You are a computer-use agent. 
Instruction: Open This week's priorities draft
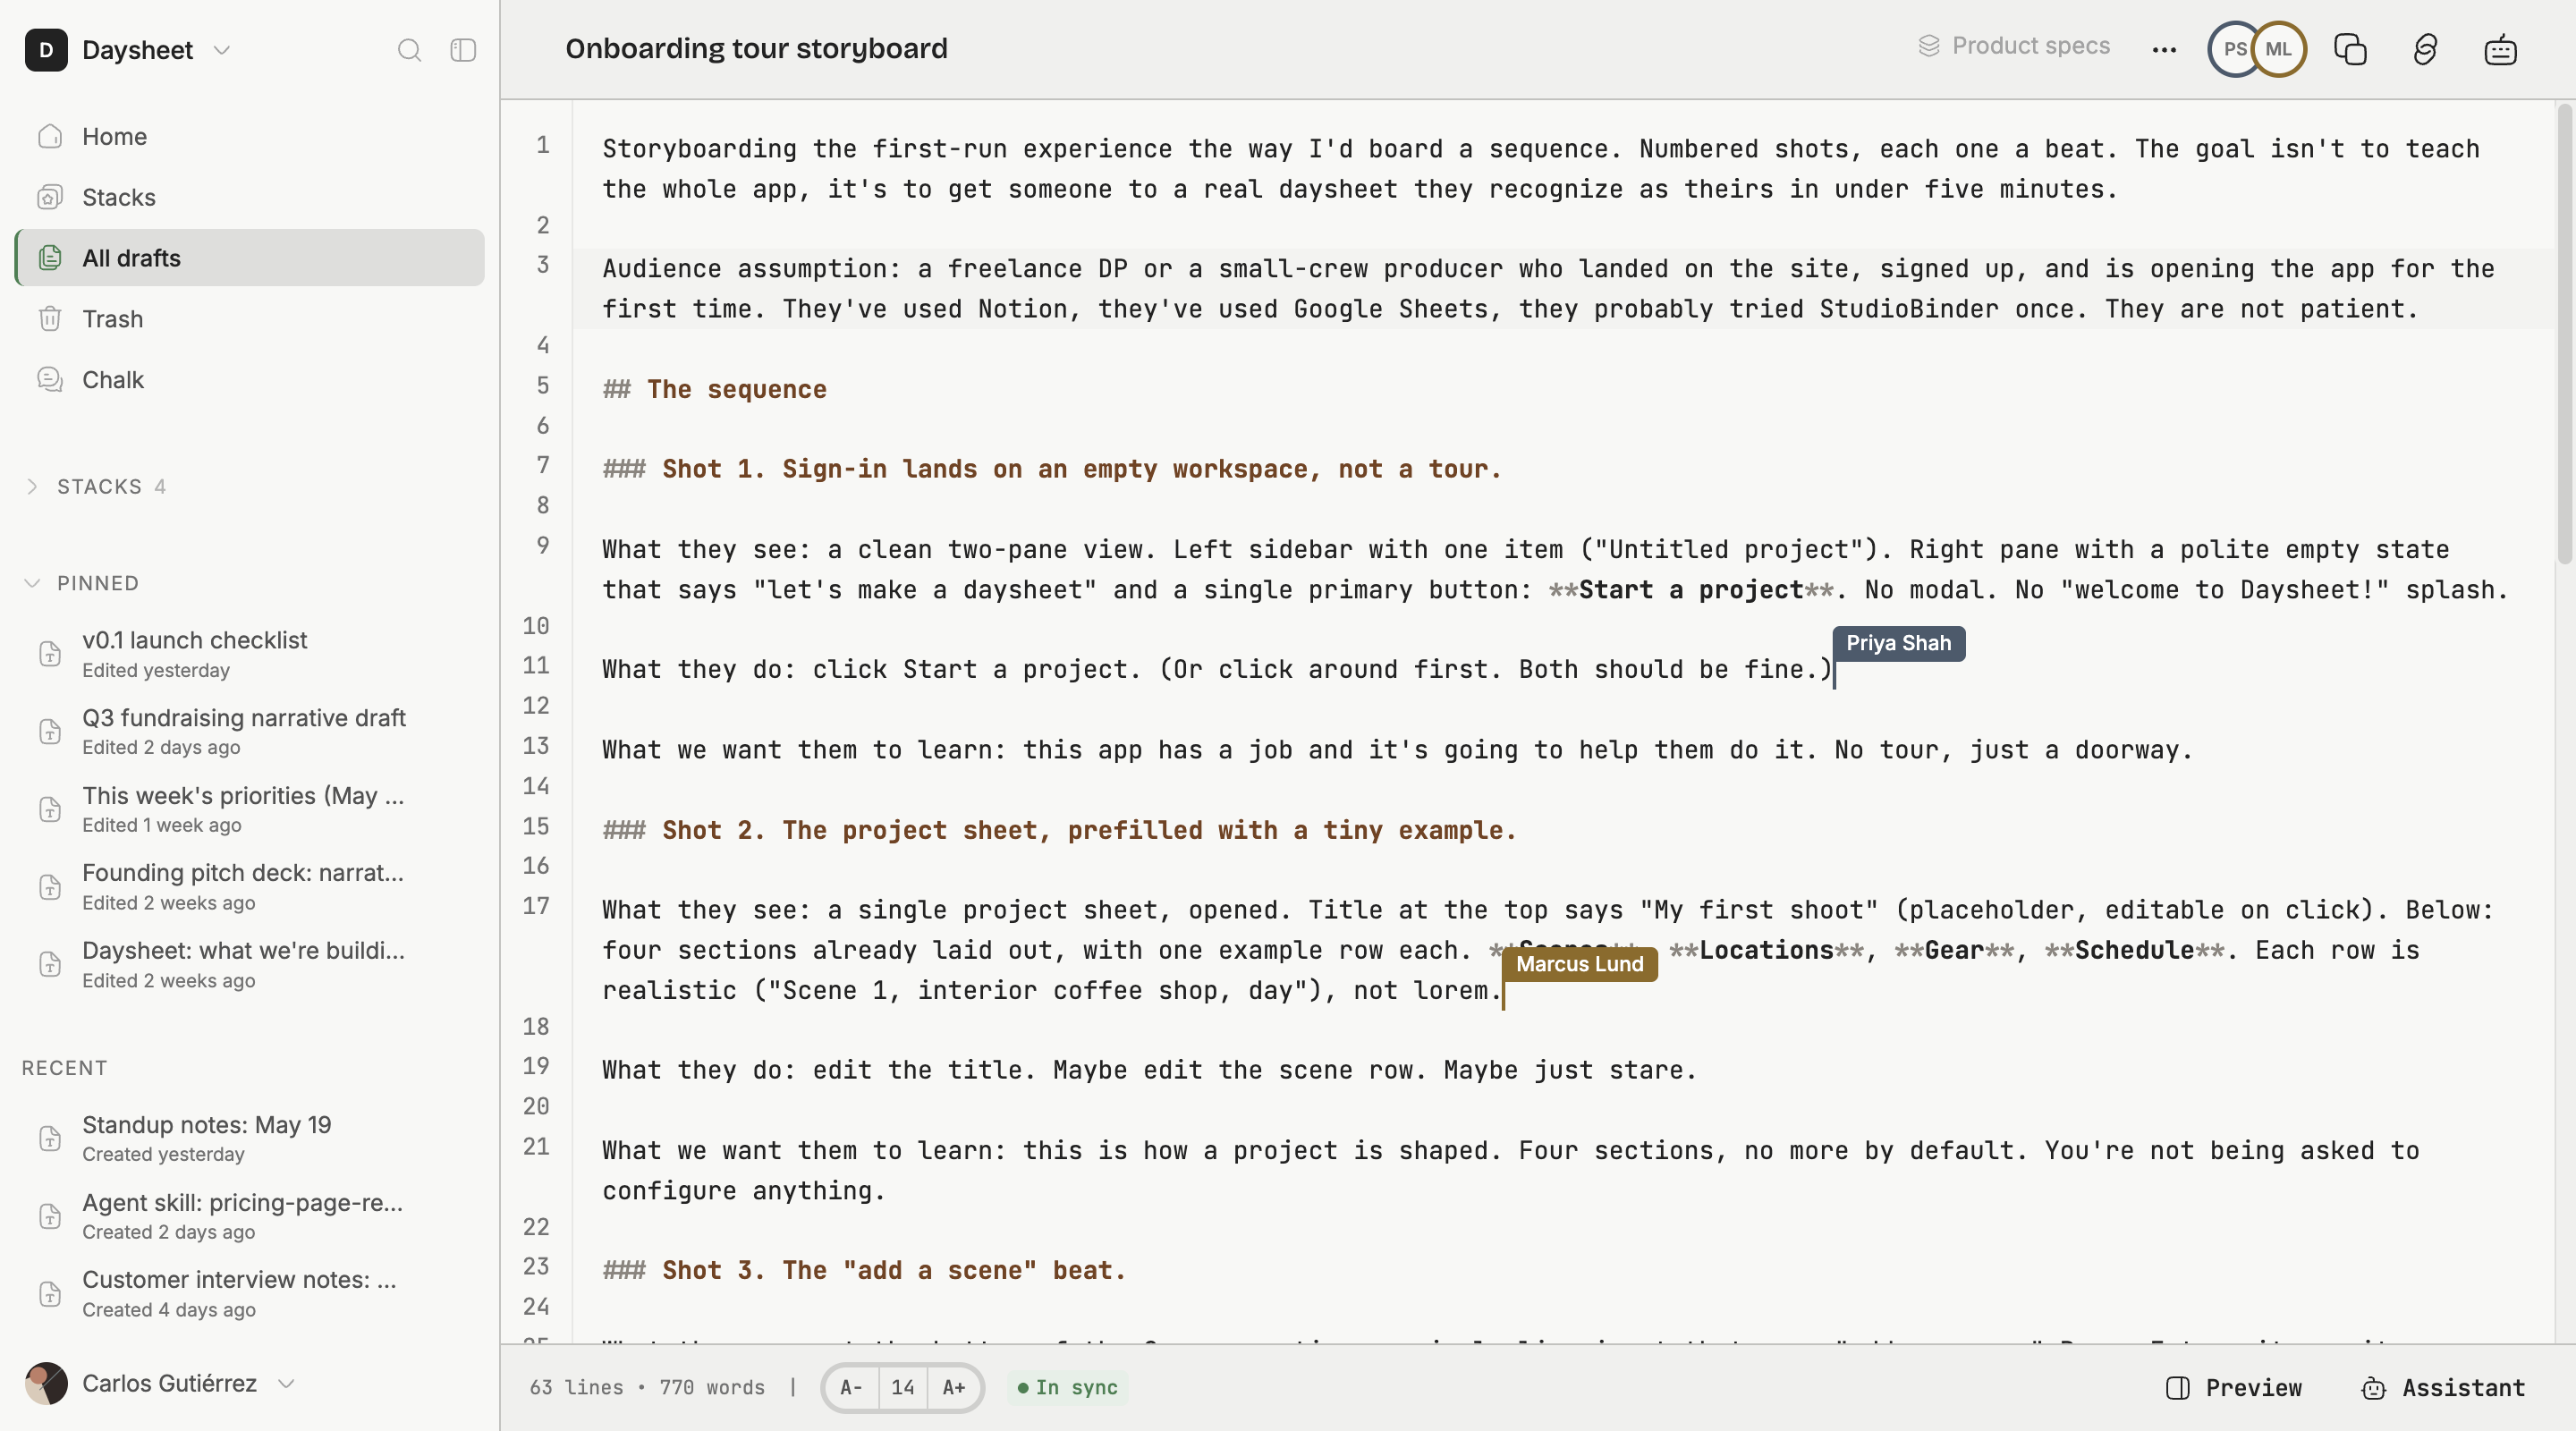(250, 809)
